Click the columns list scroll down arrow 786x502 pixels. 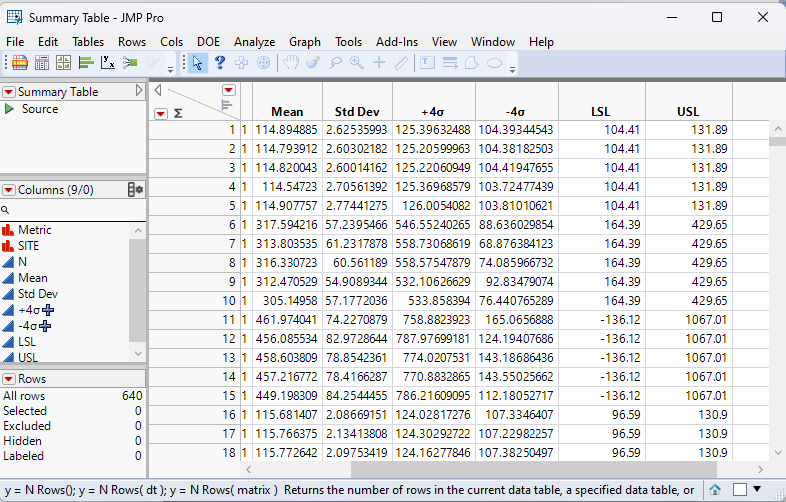[x=138, y=354]
